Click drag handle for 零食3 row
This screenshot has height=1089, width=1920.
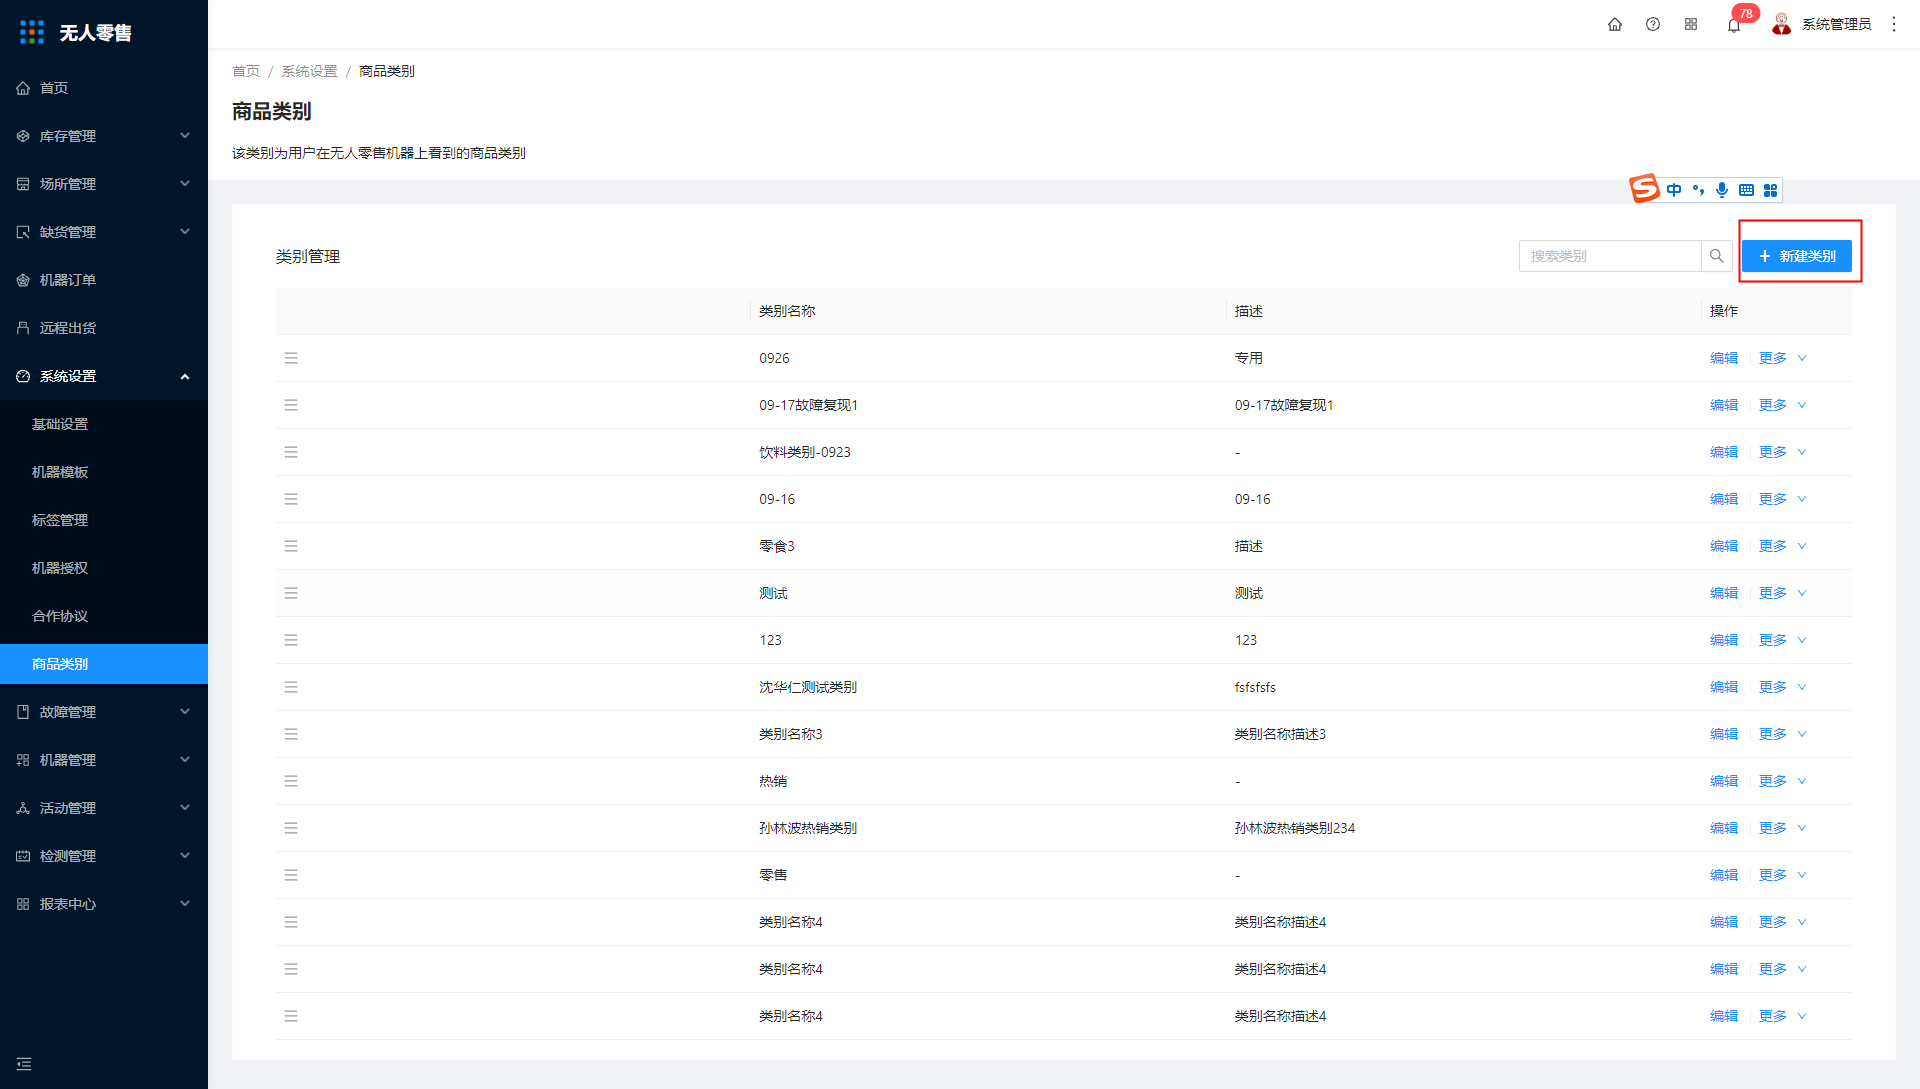point(291,546)
